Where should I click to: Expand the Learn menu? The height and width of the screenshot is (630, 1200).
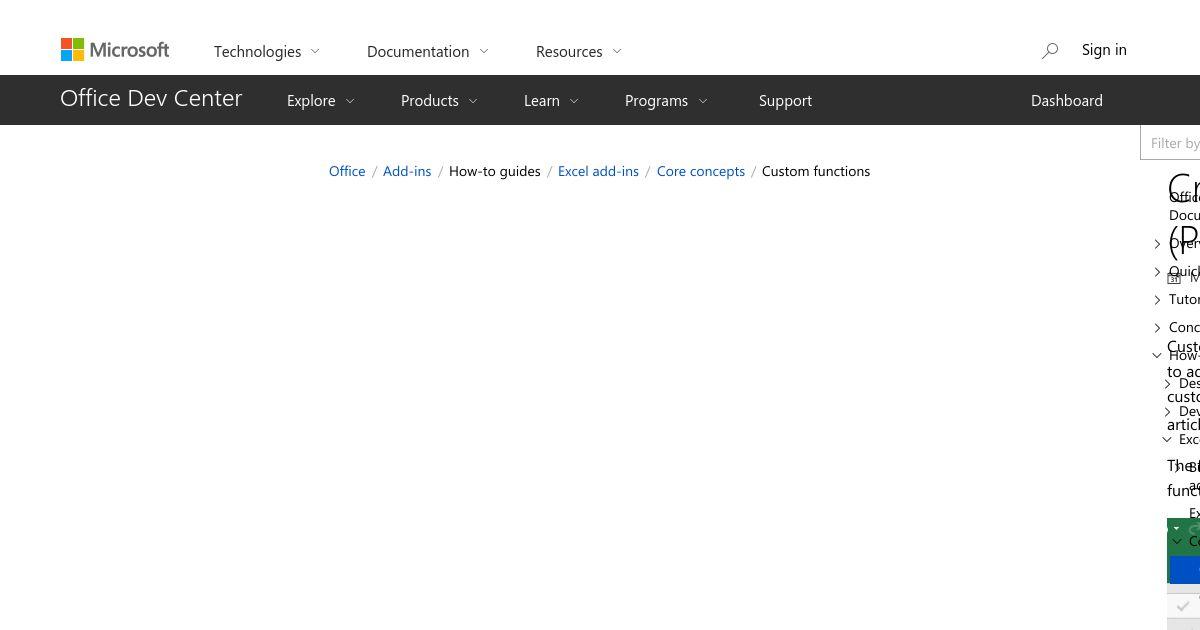551,100
